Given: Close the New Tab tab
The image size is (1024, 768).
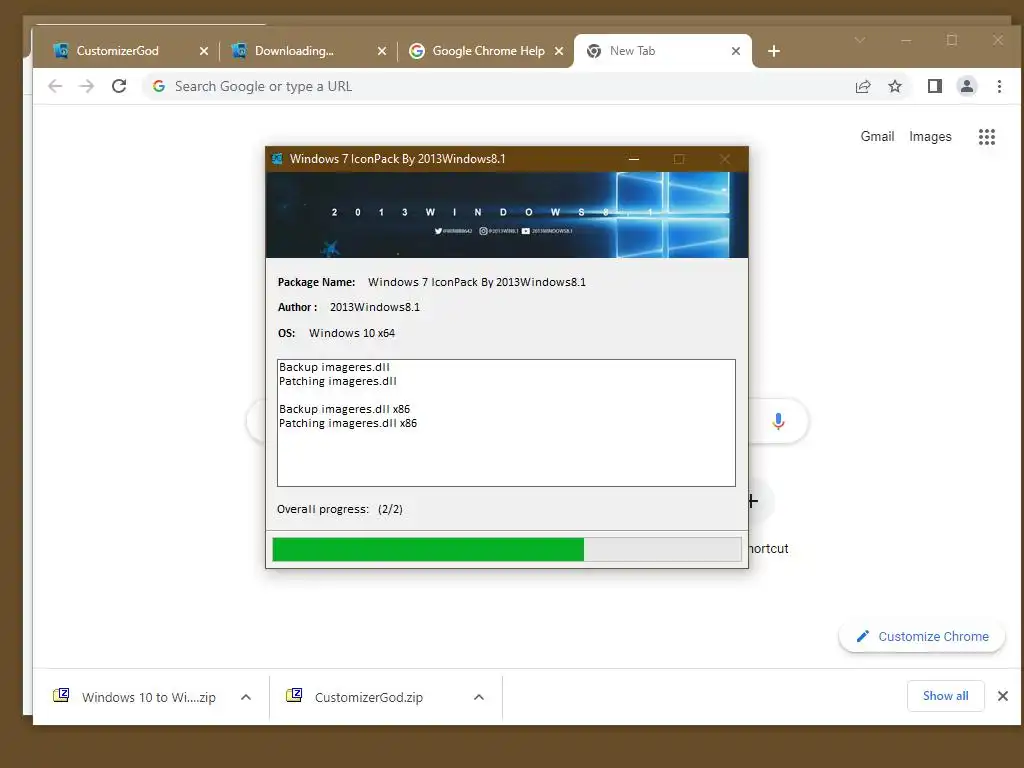Looking at the screenshot, I should [736, 51].
